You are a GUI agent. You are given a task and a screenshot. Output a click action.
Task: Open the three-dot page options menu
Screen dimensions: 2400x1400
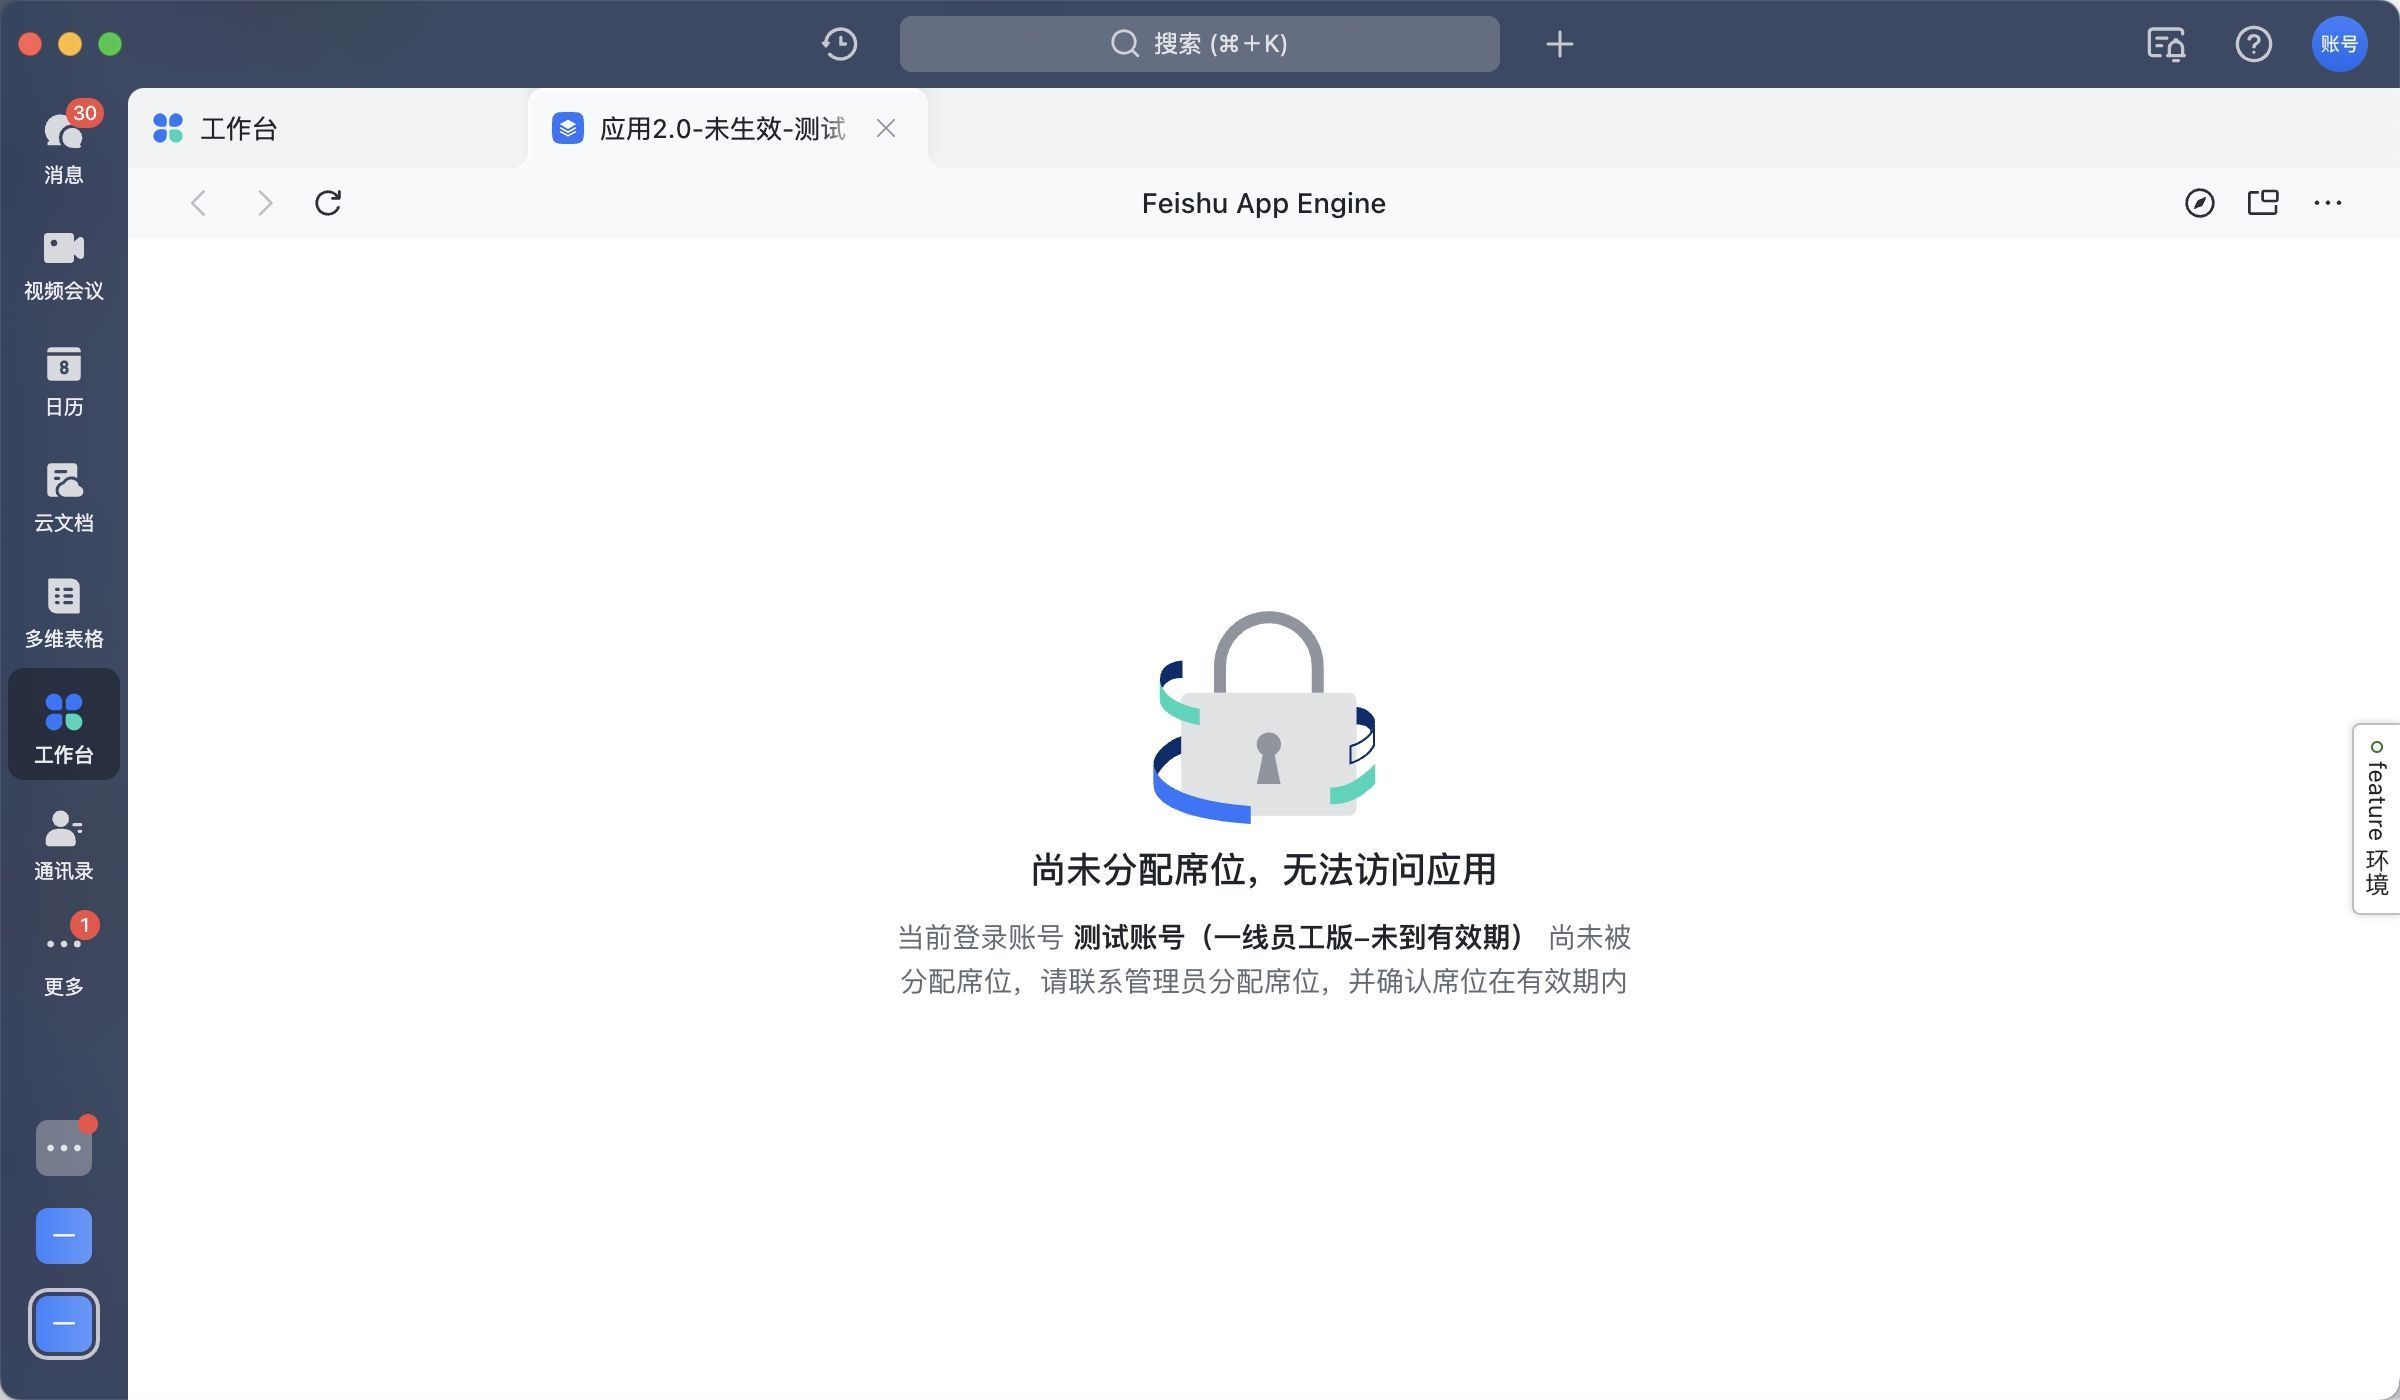coord(2327,203)
